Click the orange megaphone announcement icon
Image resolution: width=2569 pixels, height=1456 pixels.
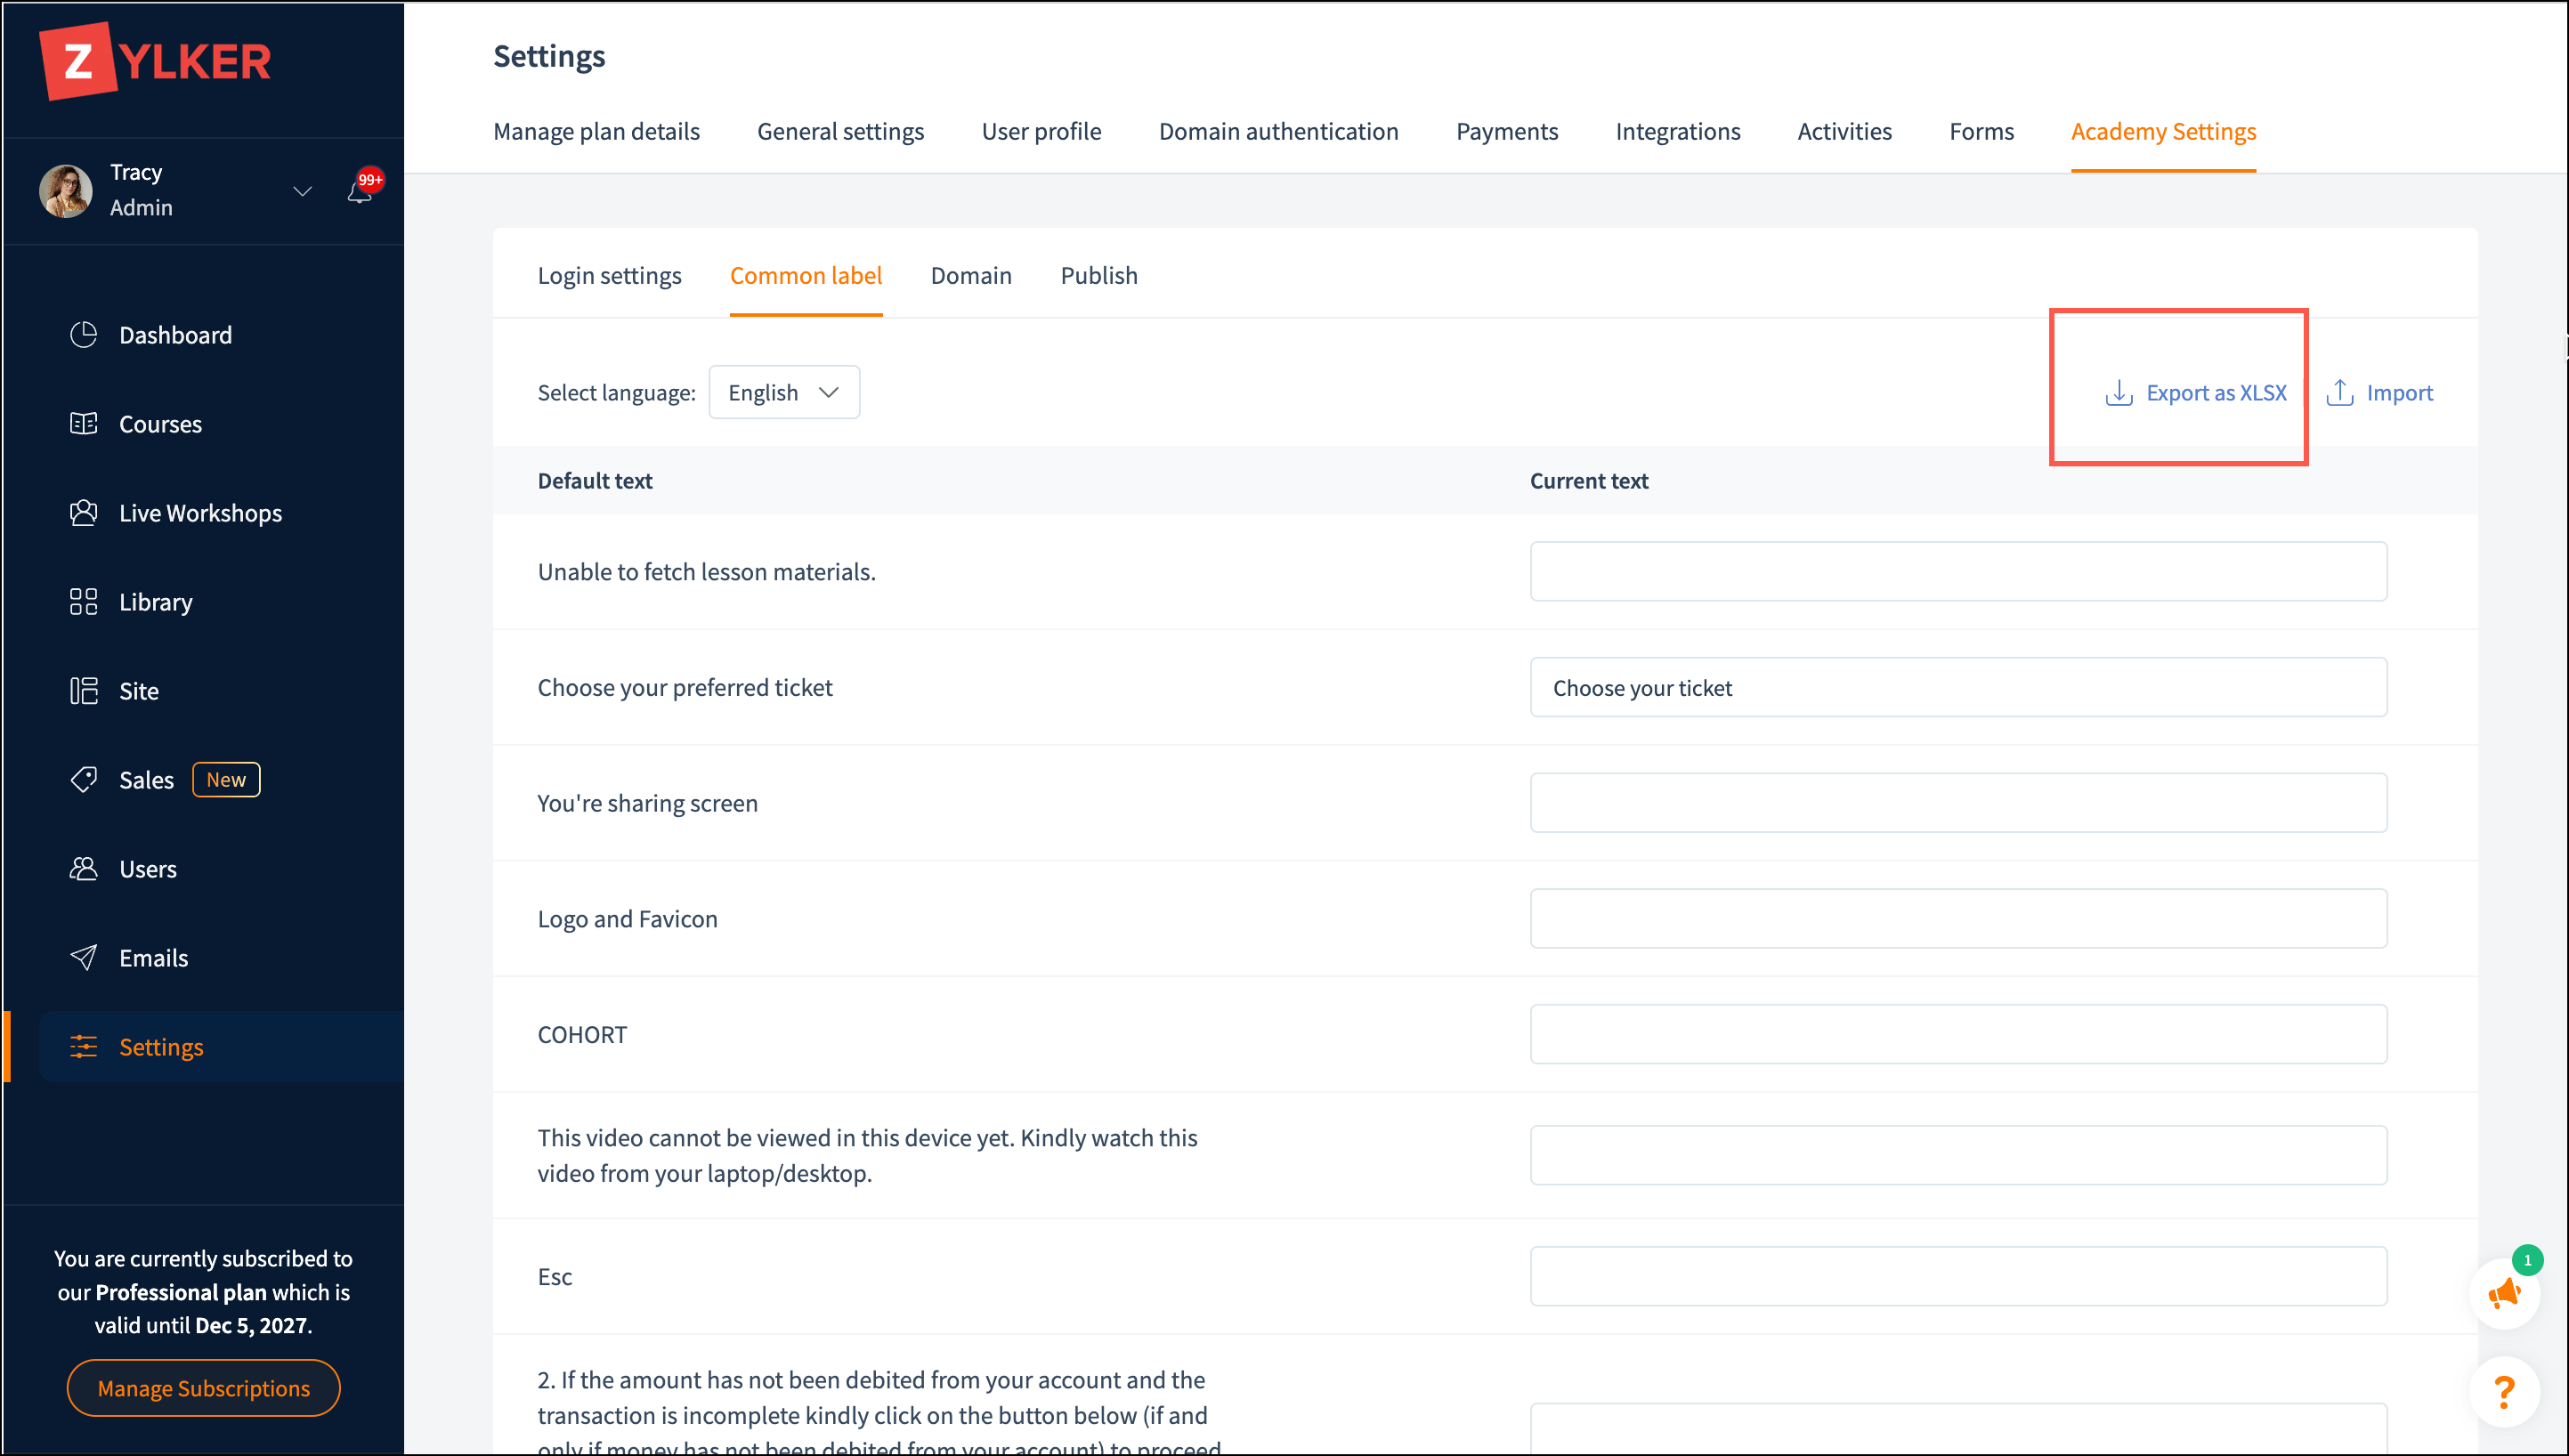point(2503,1294)
